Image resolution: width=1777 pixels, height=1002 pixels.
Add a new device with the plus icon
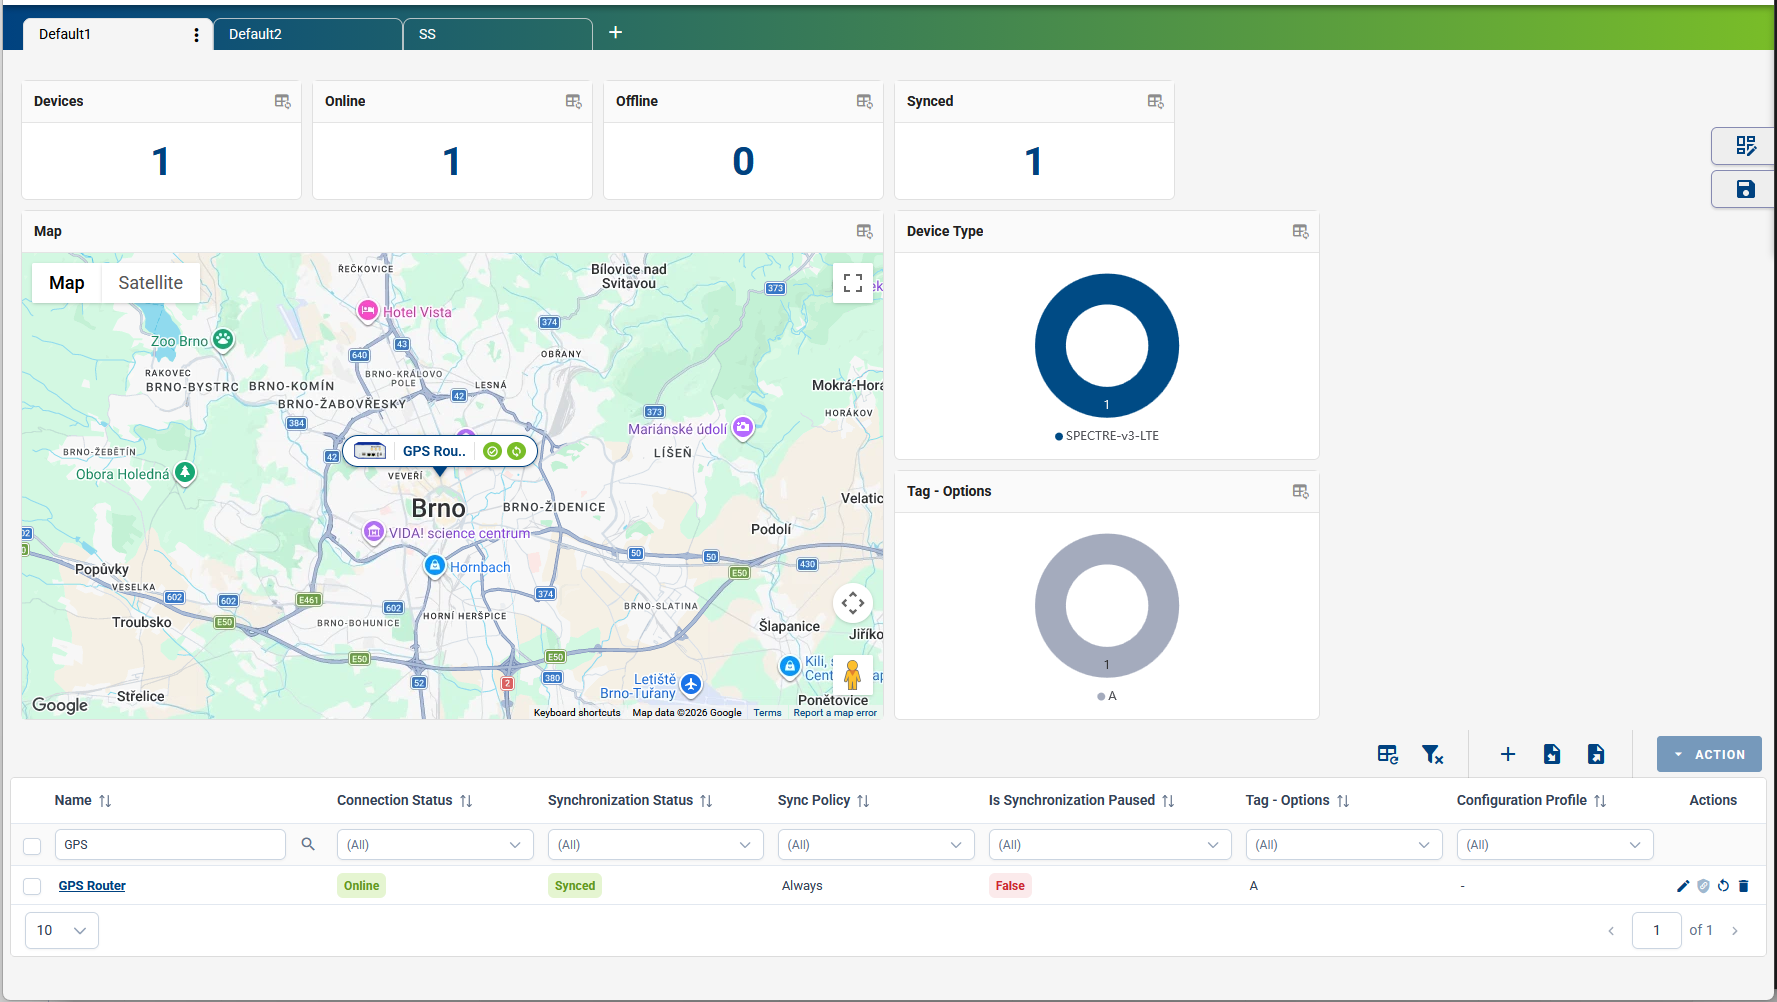pyautogui.click(x=1508, y=755)
